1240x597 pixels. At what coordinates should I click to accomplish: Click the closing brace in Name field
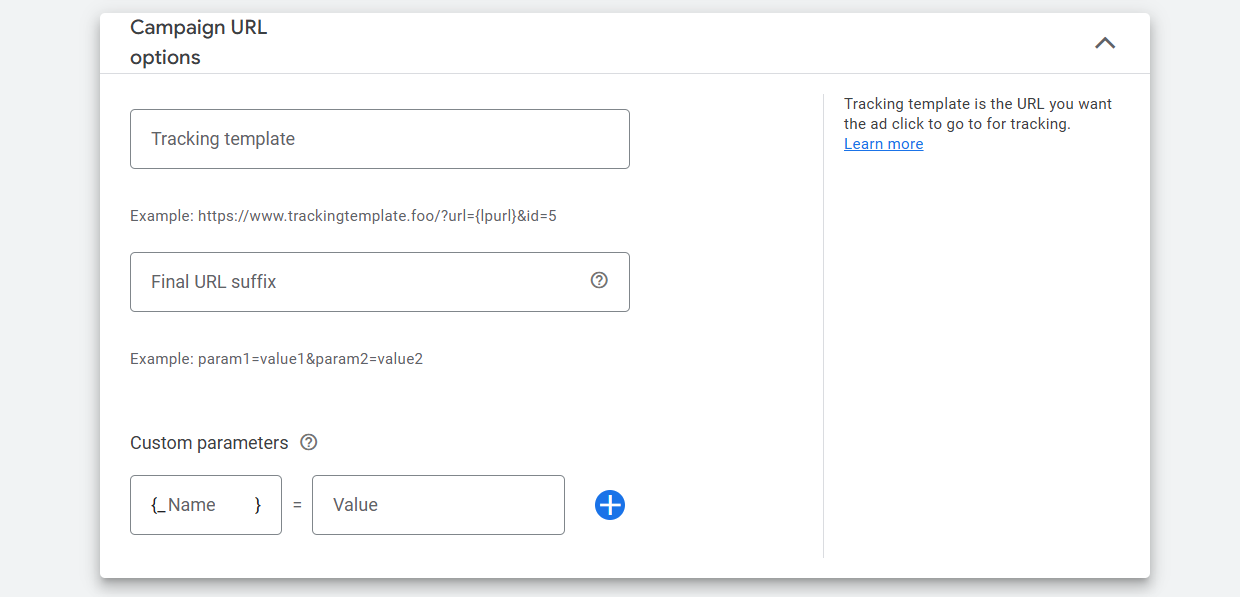coord(258,505)
